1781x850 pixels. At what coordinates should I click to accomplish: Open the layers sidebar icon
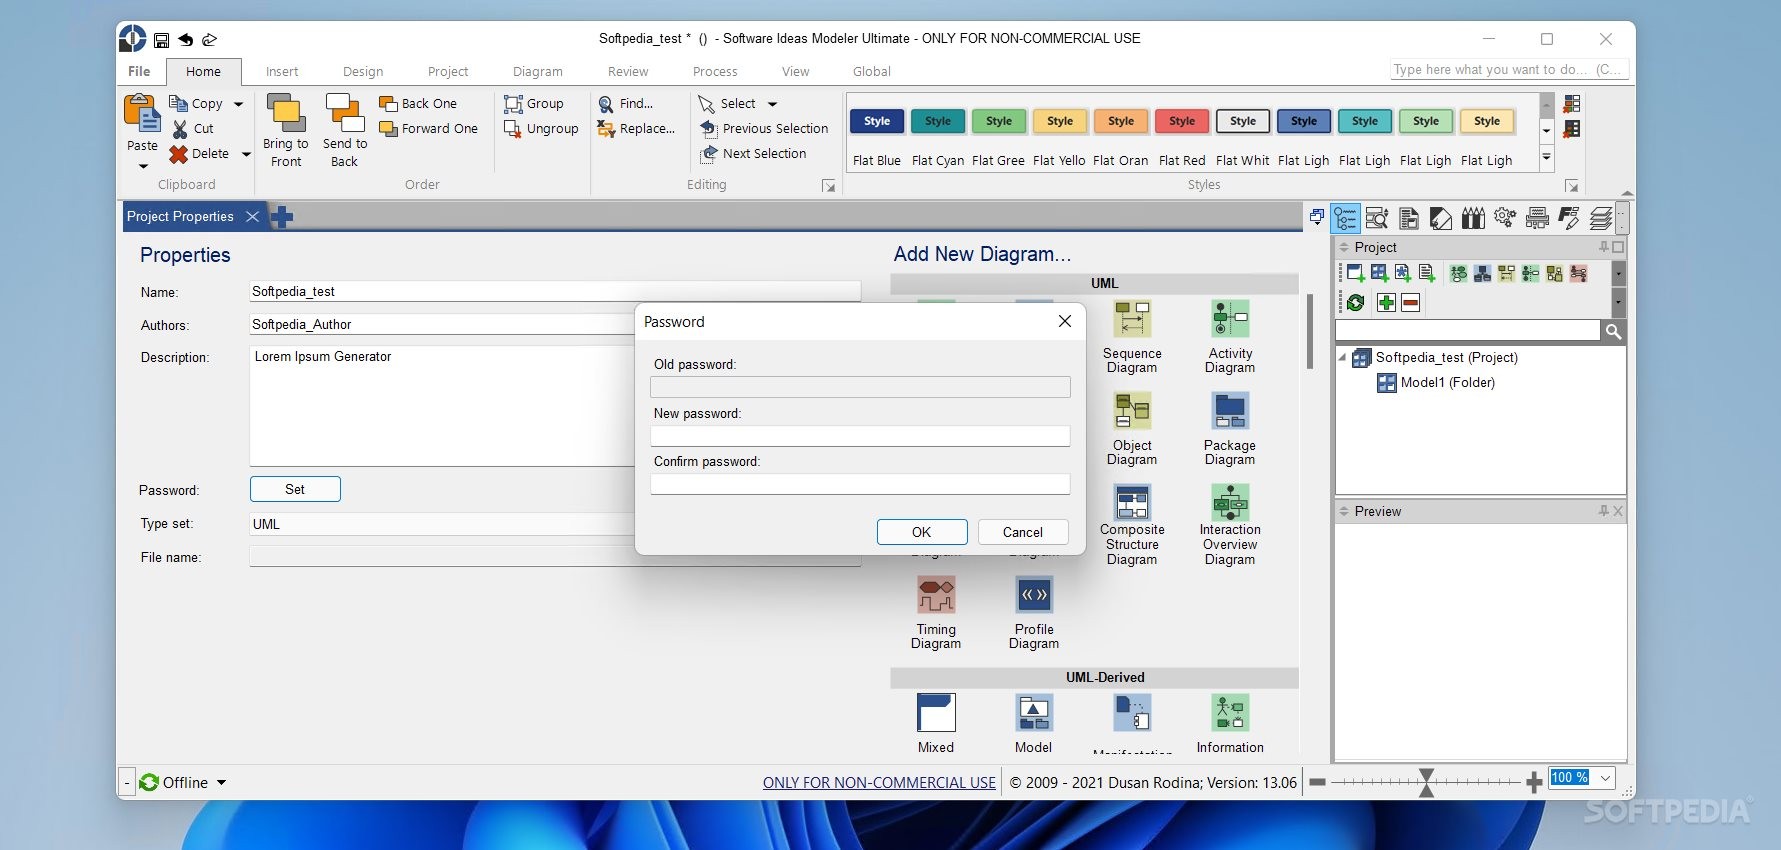1601,218
